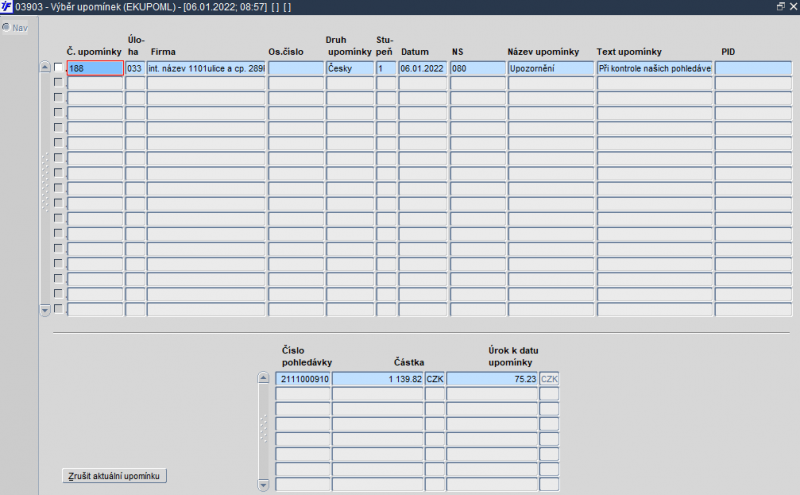Click Č. upomínky column header
The width and height of the screenshot is (800, 495).
click(94, 52)
